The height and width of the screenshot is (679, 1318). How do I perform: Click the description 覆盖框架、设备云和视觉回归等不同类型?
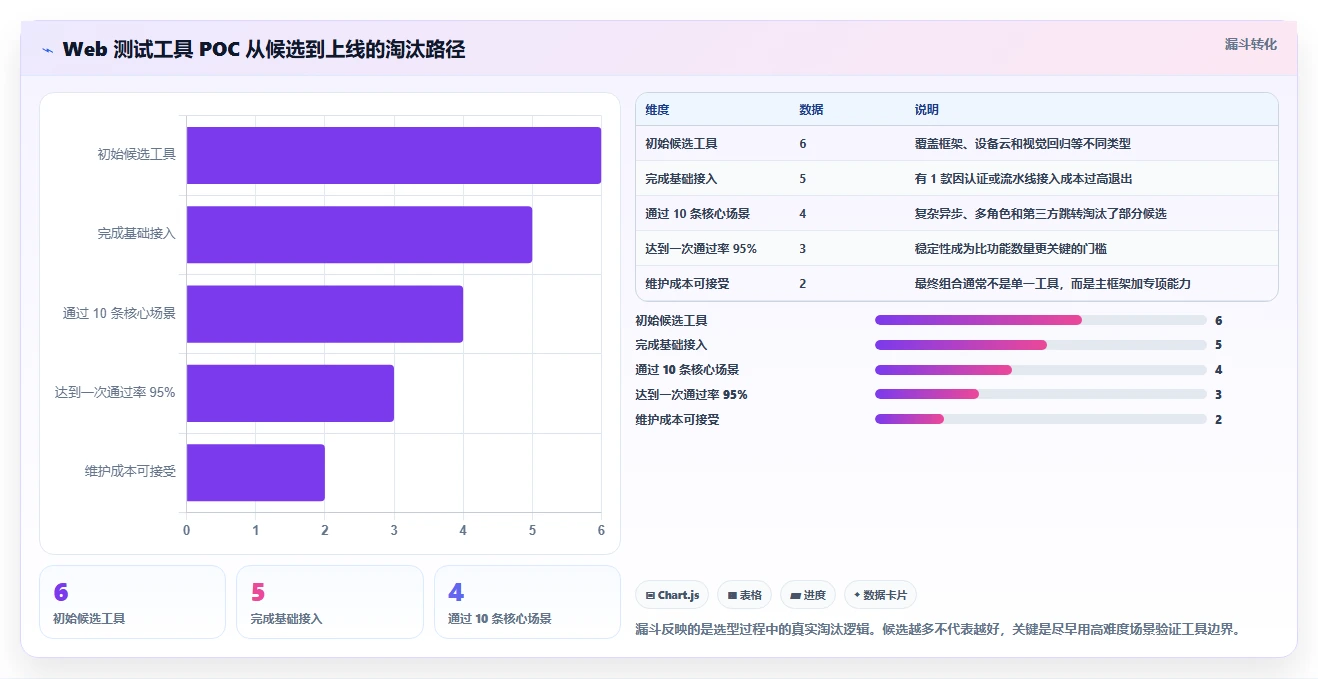(x=1023, y=144)
